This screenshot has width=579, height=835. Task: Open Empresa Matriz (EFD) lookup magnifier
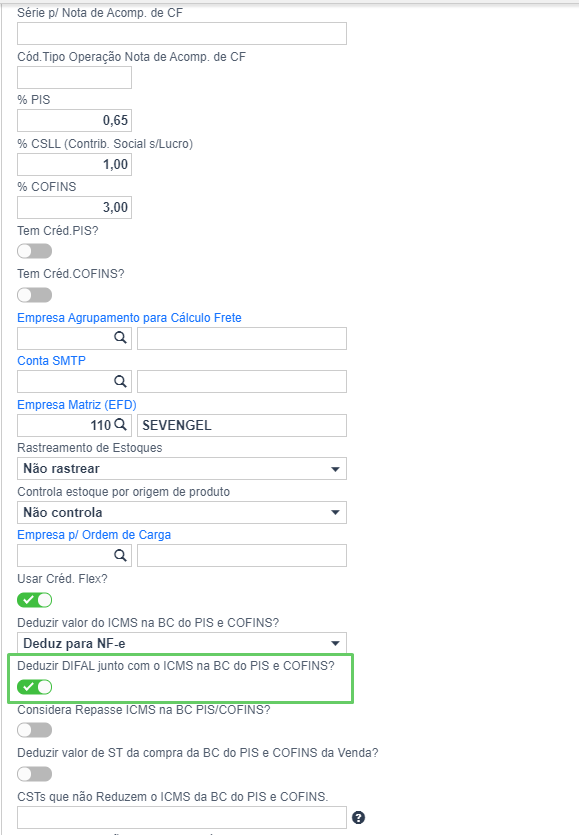click(121, 425)
